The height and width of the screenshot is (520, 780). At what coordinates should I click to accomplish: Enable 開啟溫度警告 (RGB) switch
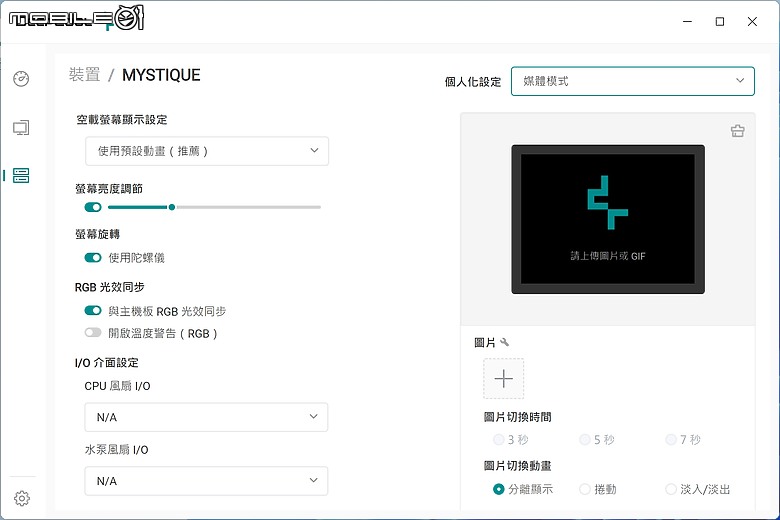coord(93,332)
